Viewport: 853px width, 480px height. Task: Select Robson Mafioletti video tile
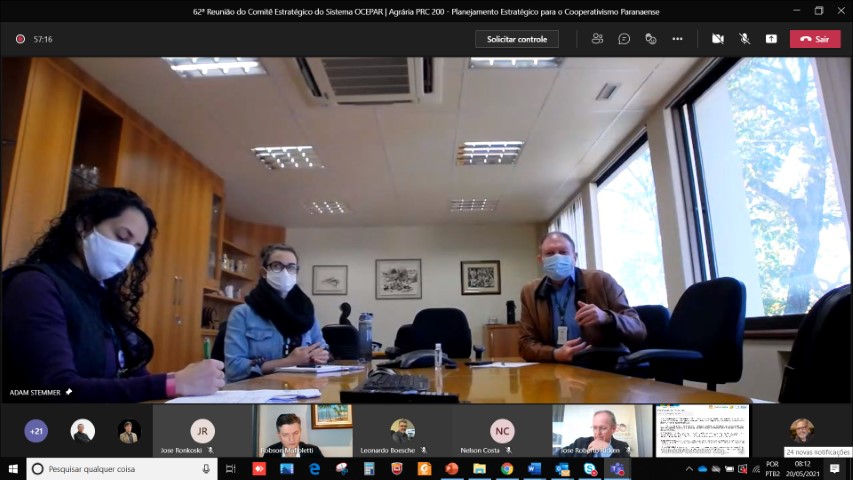point(302,431)
